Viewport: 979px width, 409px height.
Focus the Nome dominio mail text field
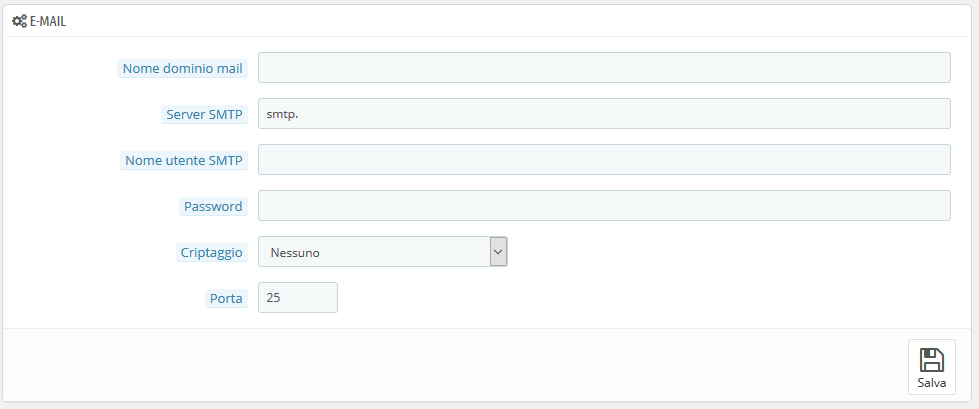tap(604, 67)
